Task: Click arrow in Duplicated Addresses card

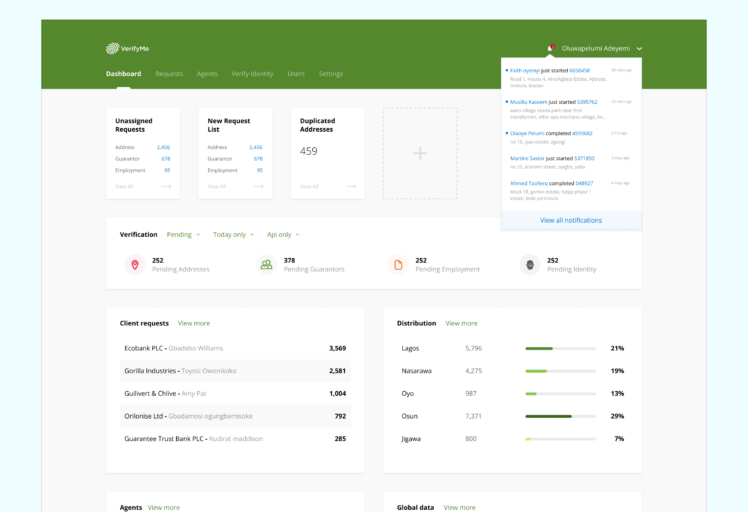Action: pos(351,186)
